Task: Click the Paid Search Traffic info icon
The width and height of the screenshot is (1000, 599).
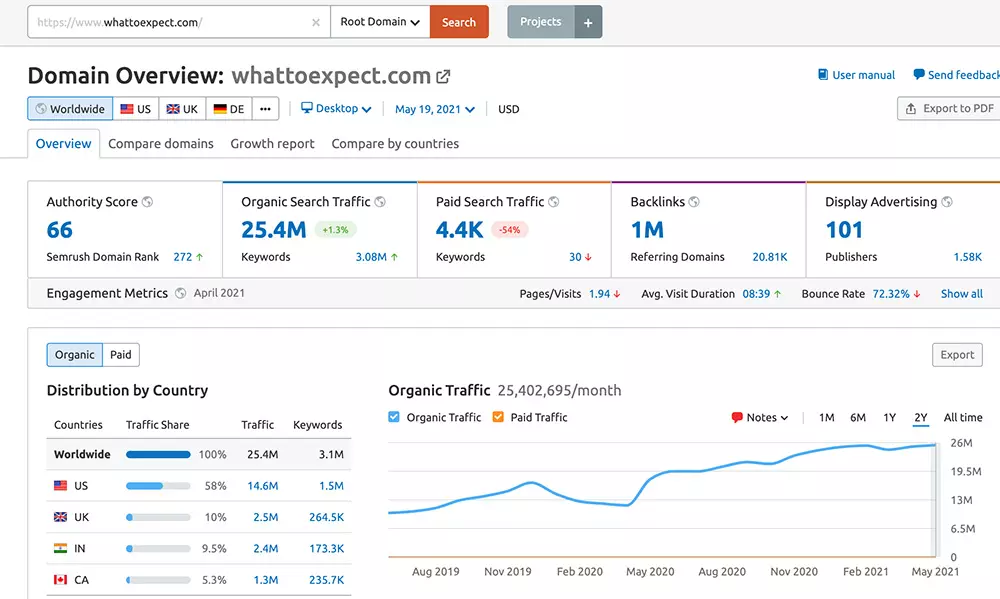Action: pos(554,202)
